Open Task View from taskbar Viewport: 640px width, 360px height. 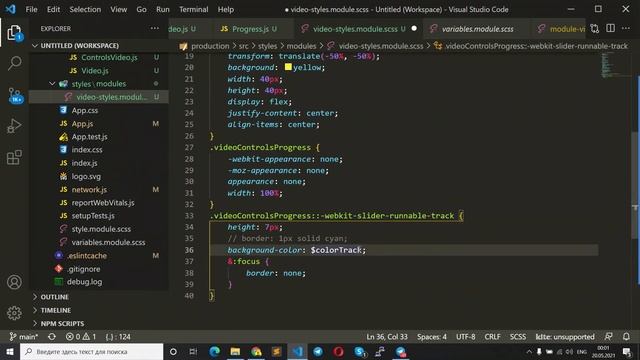click(x=193, y=351)
